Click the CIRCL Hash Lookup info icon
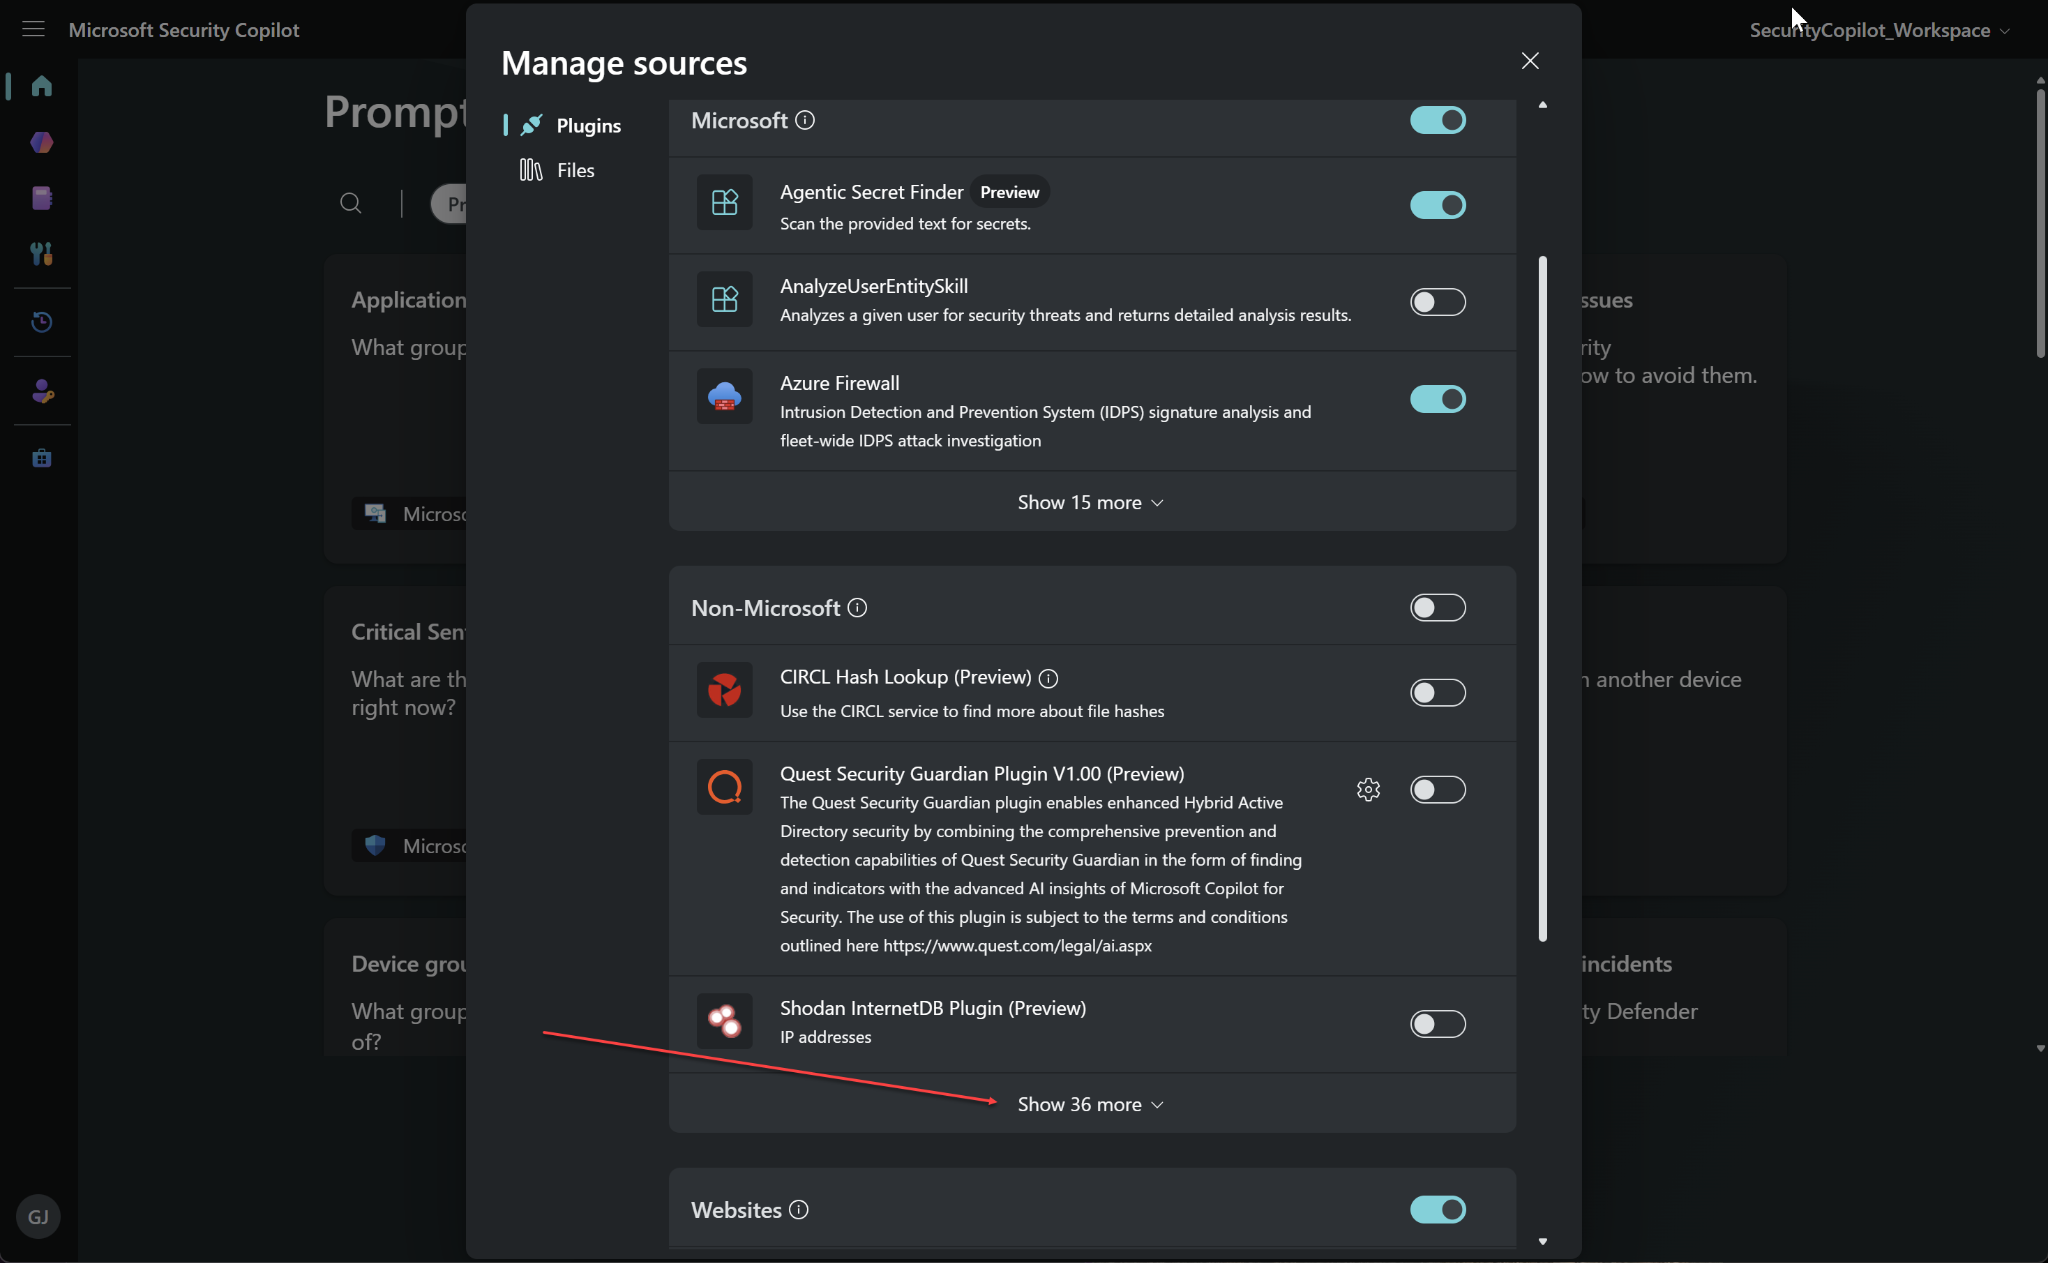The width and height of the screenshot is (2048, 1263). point(1048,678)
